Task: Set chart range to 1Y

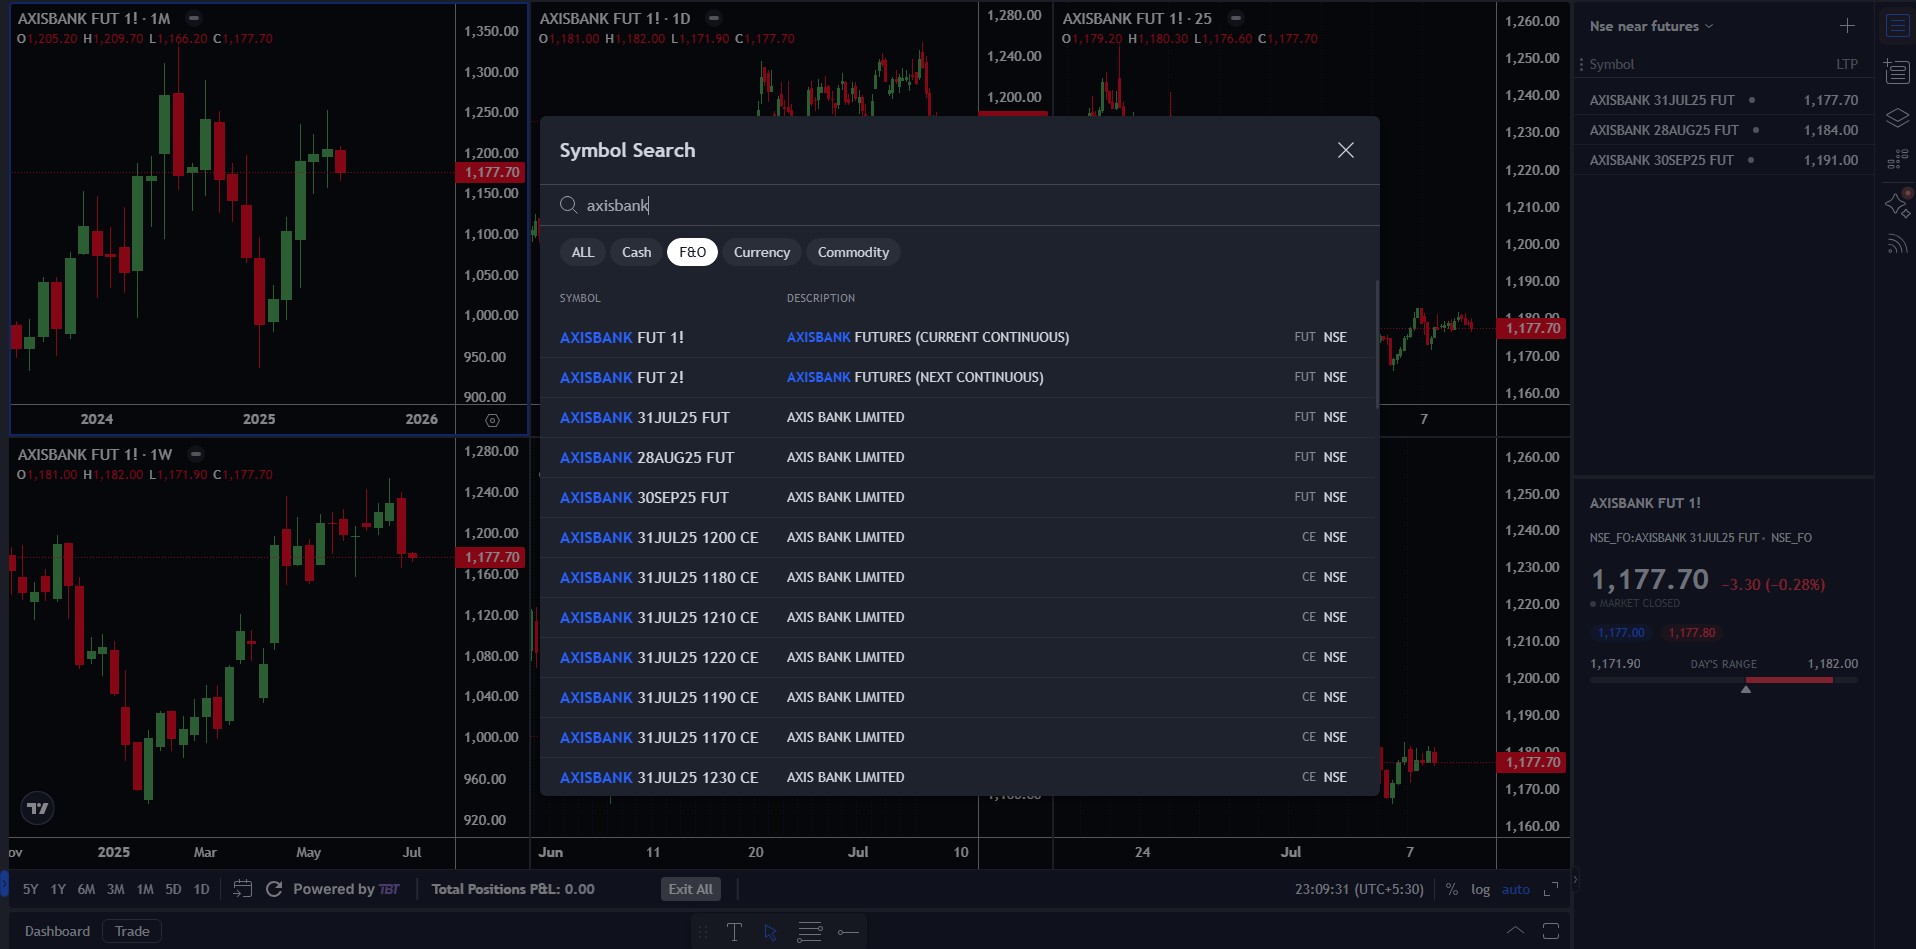Action: [x=58, y=889]
